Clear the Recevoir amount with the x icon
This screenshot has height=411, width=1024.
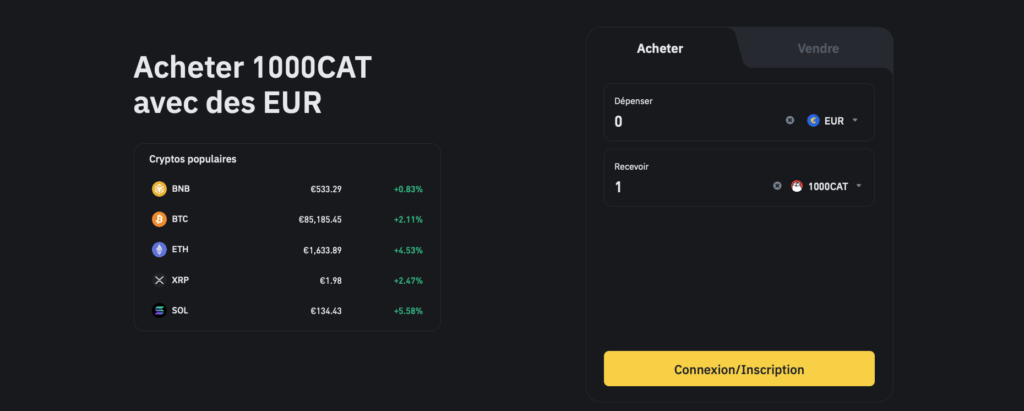point(777,186)
